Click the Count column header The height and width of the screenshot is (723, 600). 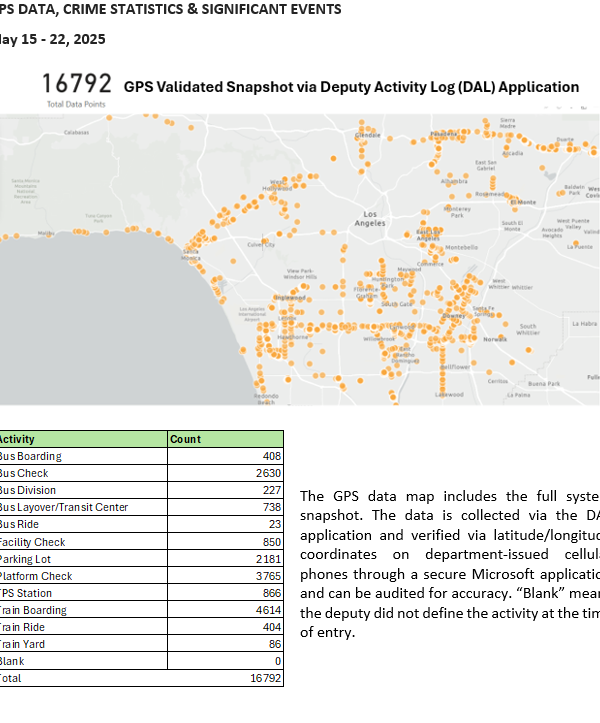click(186, 439)
